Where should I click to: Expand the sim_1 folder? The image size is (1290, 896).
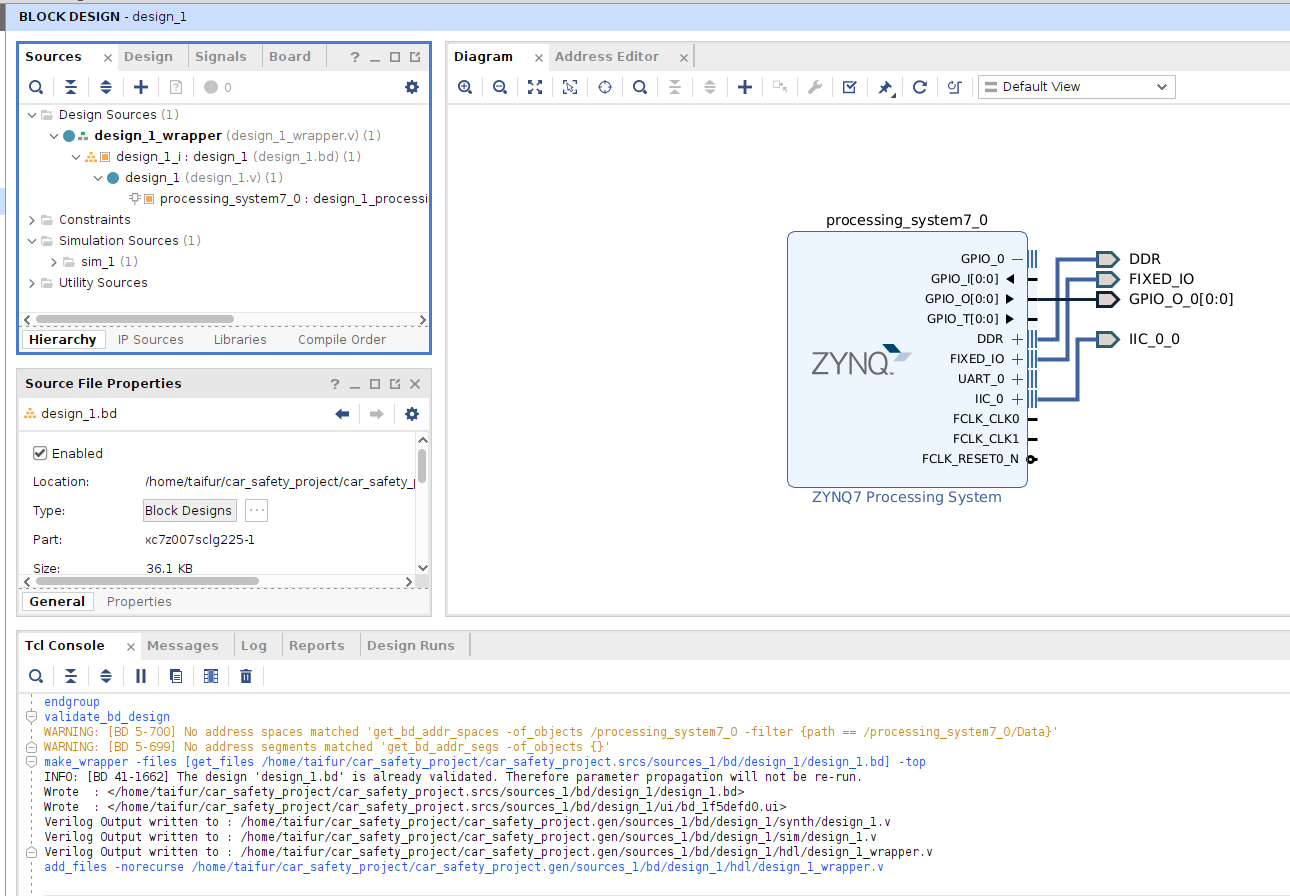tap(54, 262)
